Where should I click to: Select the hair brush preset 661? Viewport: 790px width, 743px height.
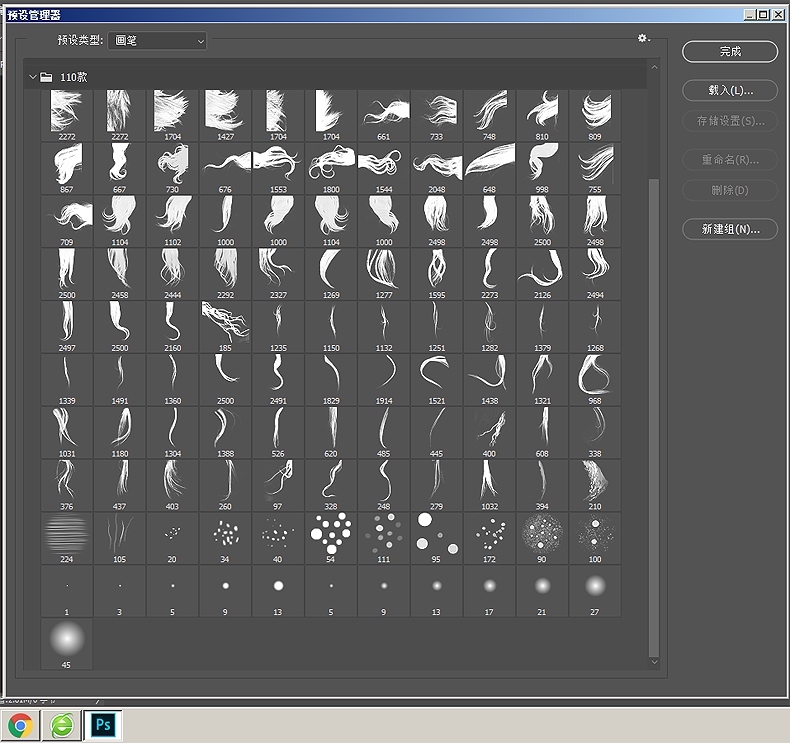(383, 115)
